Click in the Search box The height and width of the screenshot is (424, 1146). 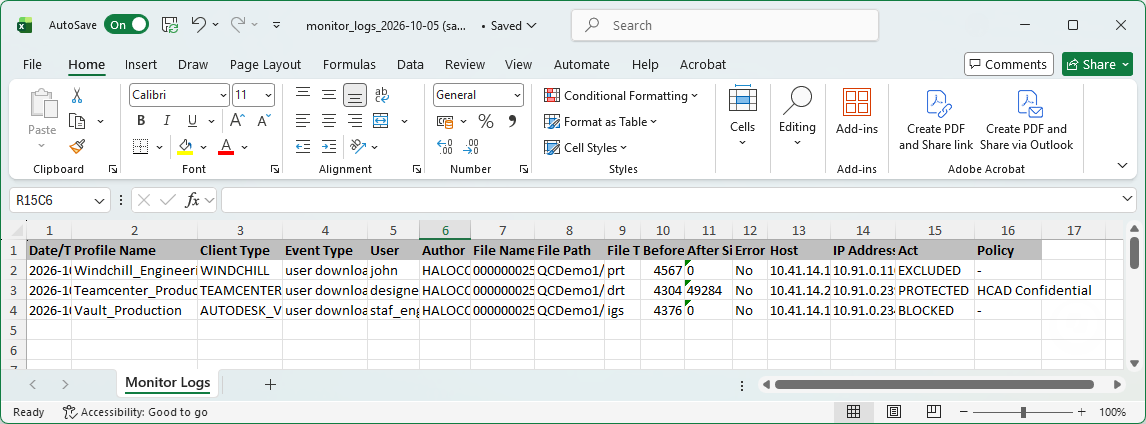(x=724, y=26)
